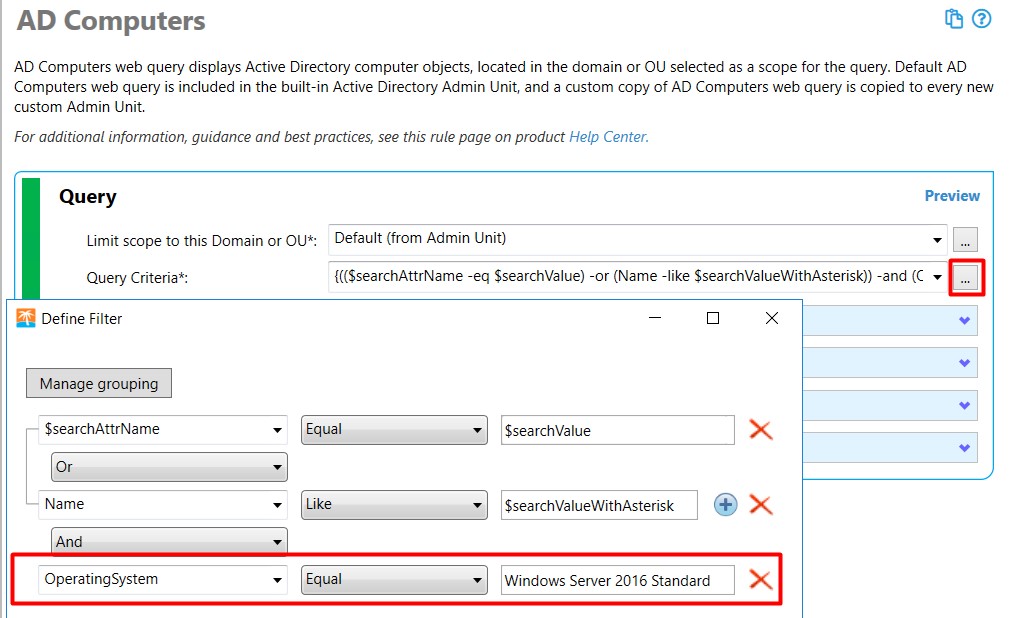The height and width of the screenshot is (618, 1011).
Task: Open the Like comparison dropdown
Action: 394,504
